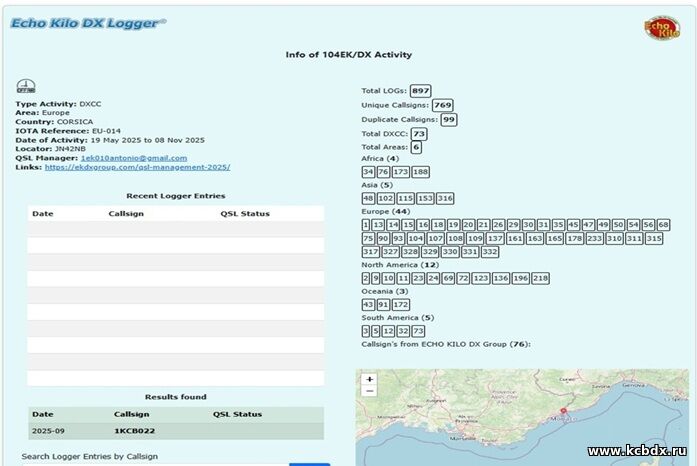Select Asia DXCC badge 316
The height and width of the screenshot is (466, 697).
(445, 198)
